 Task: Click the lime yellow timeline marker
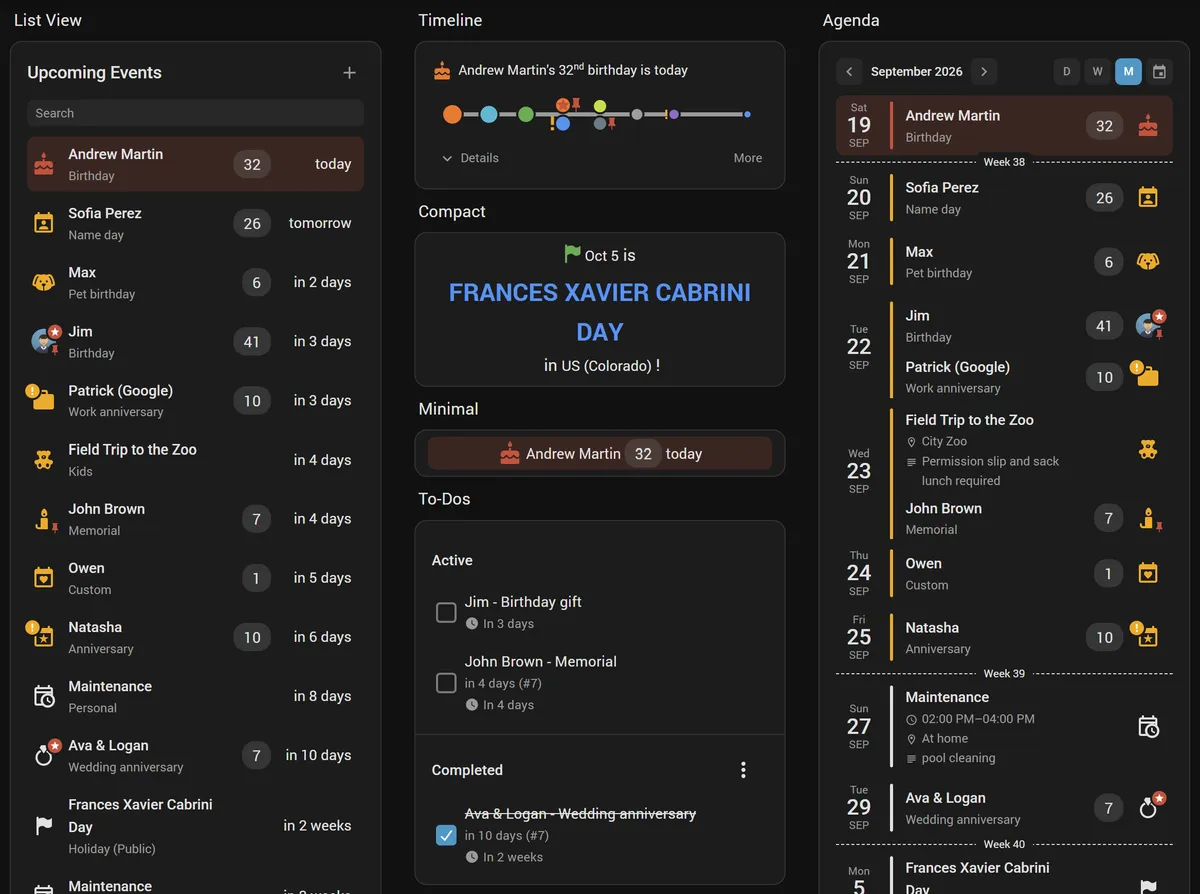click(x=600, y=106)
